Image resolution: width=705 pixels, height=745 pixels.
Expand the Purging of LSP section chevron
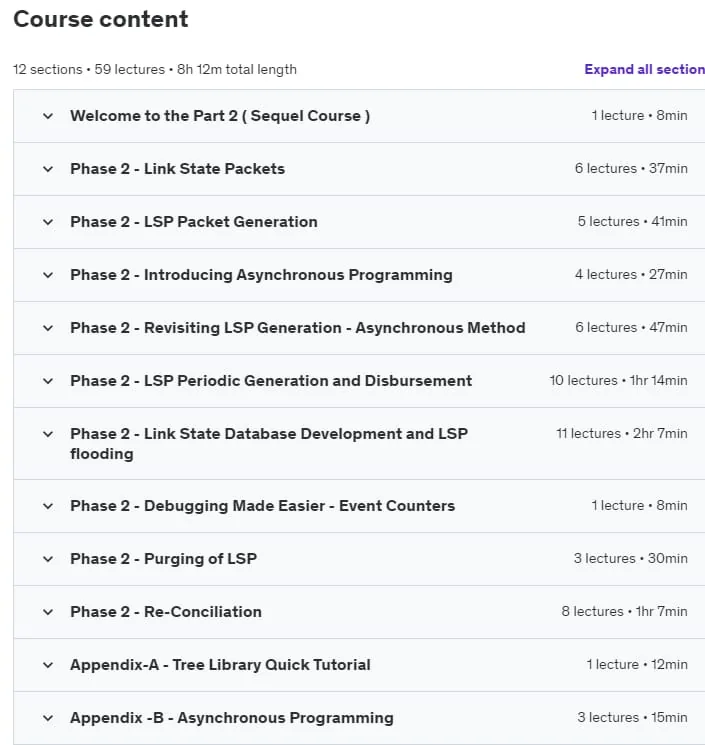coord(48,559)
